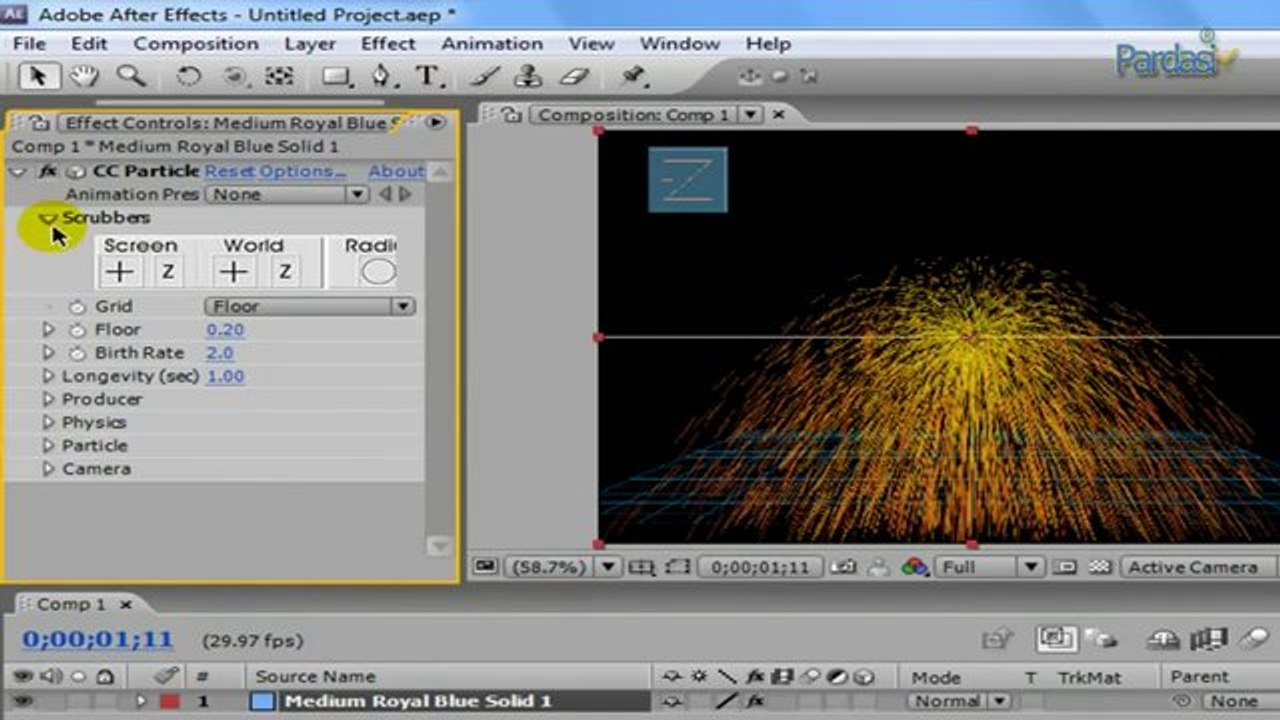Hide the Medium Royal Blue Solid 1 layer
The width and height of the screenshot is (1280, 720).
click(21, 701)
